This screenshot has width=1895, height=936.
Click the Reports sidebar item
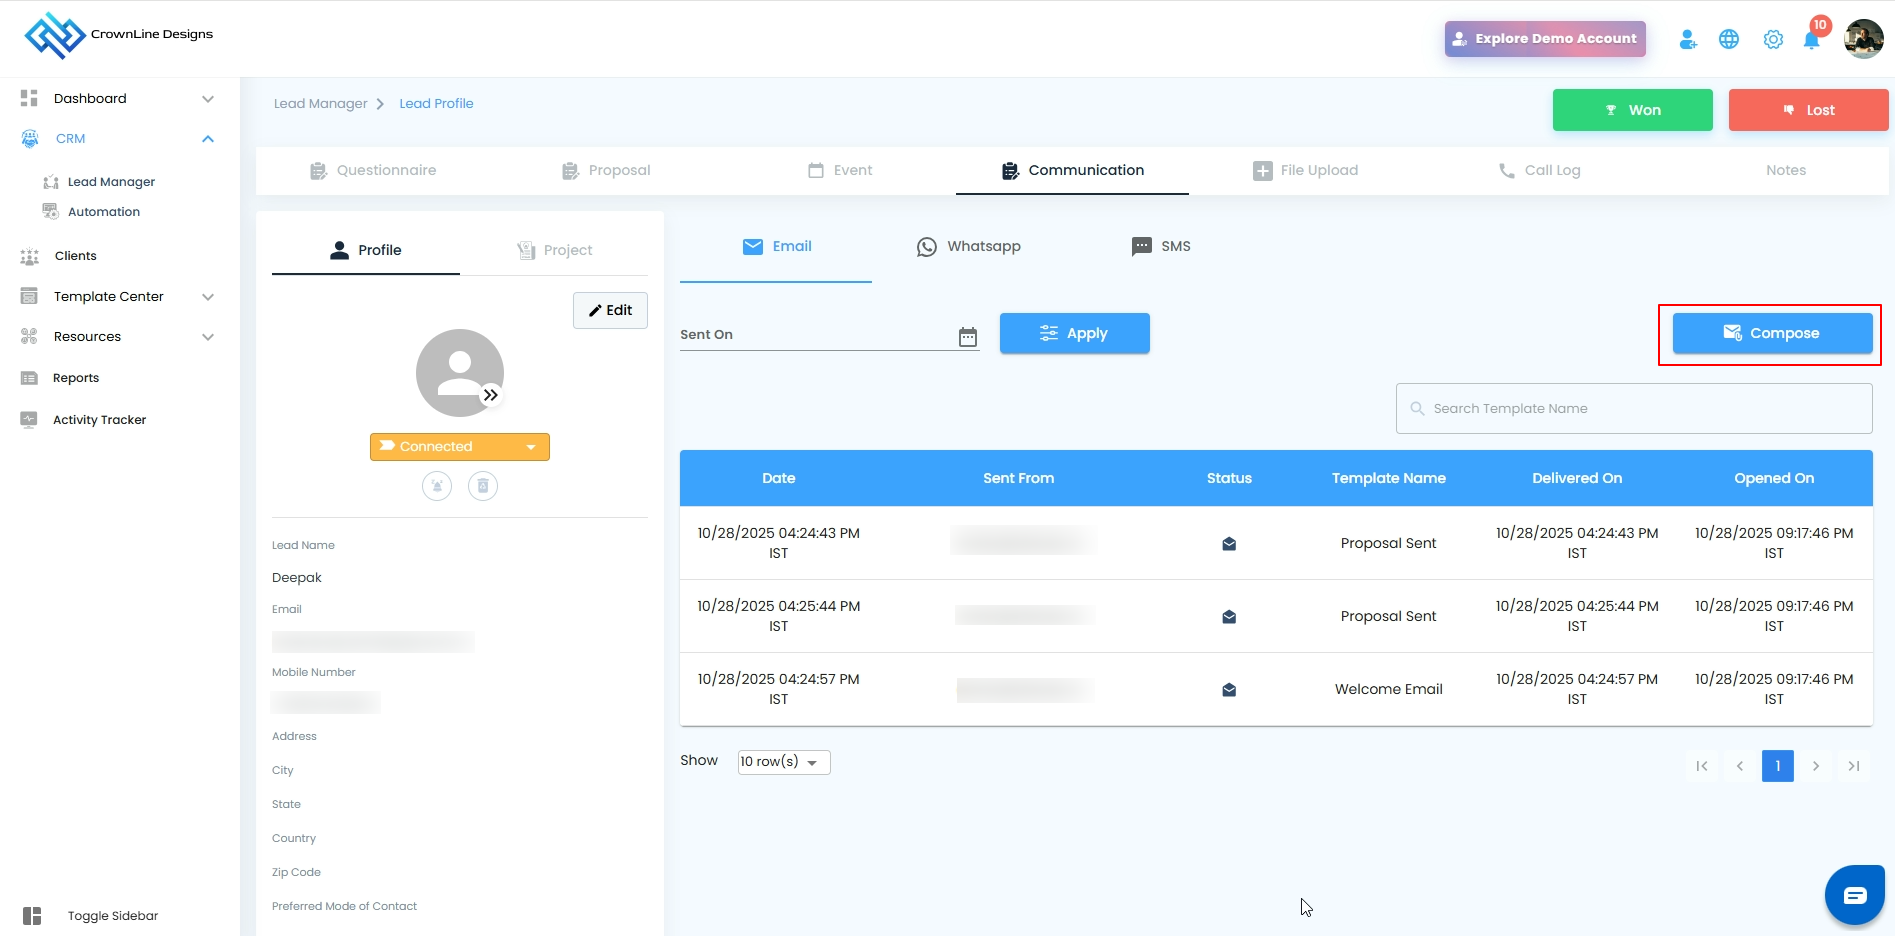[76, 378]
